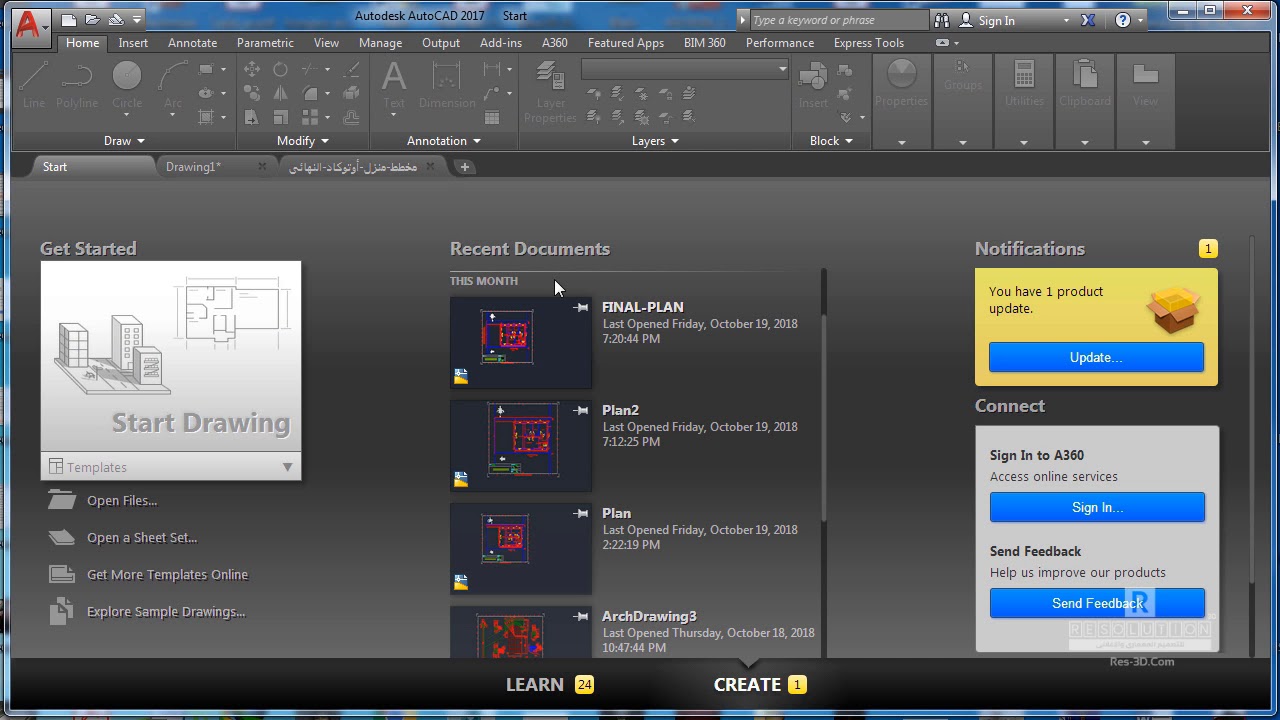Click the Send Feedback button
The height and width of the screenshot is (720, 1280).
[1097, 603]
